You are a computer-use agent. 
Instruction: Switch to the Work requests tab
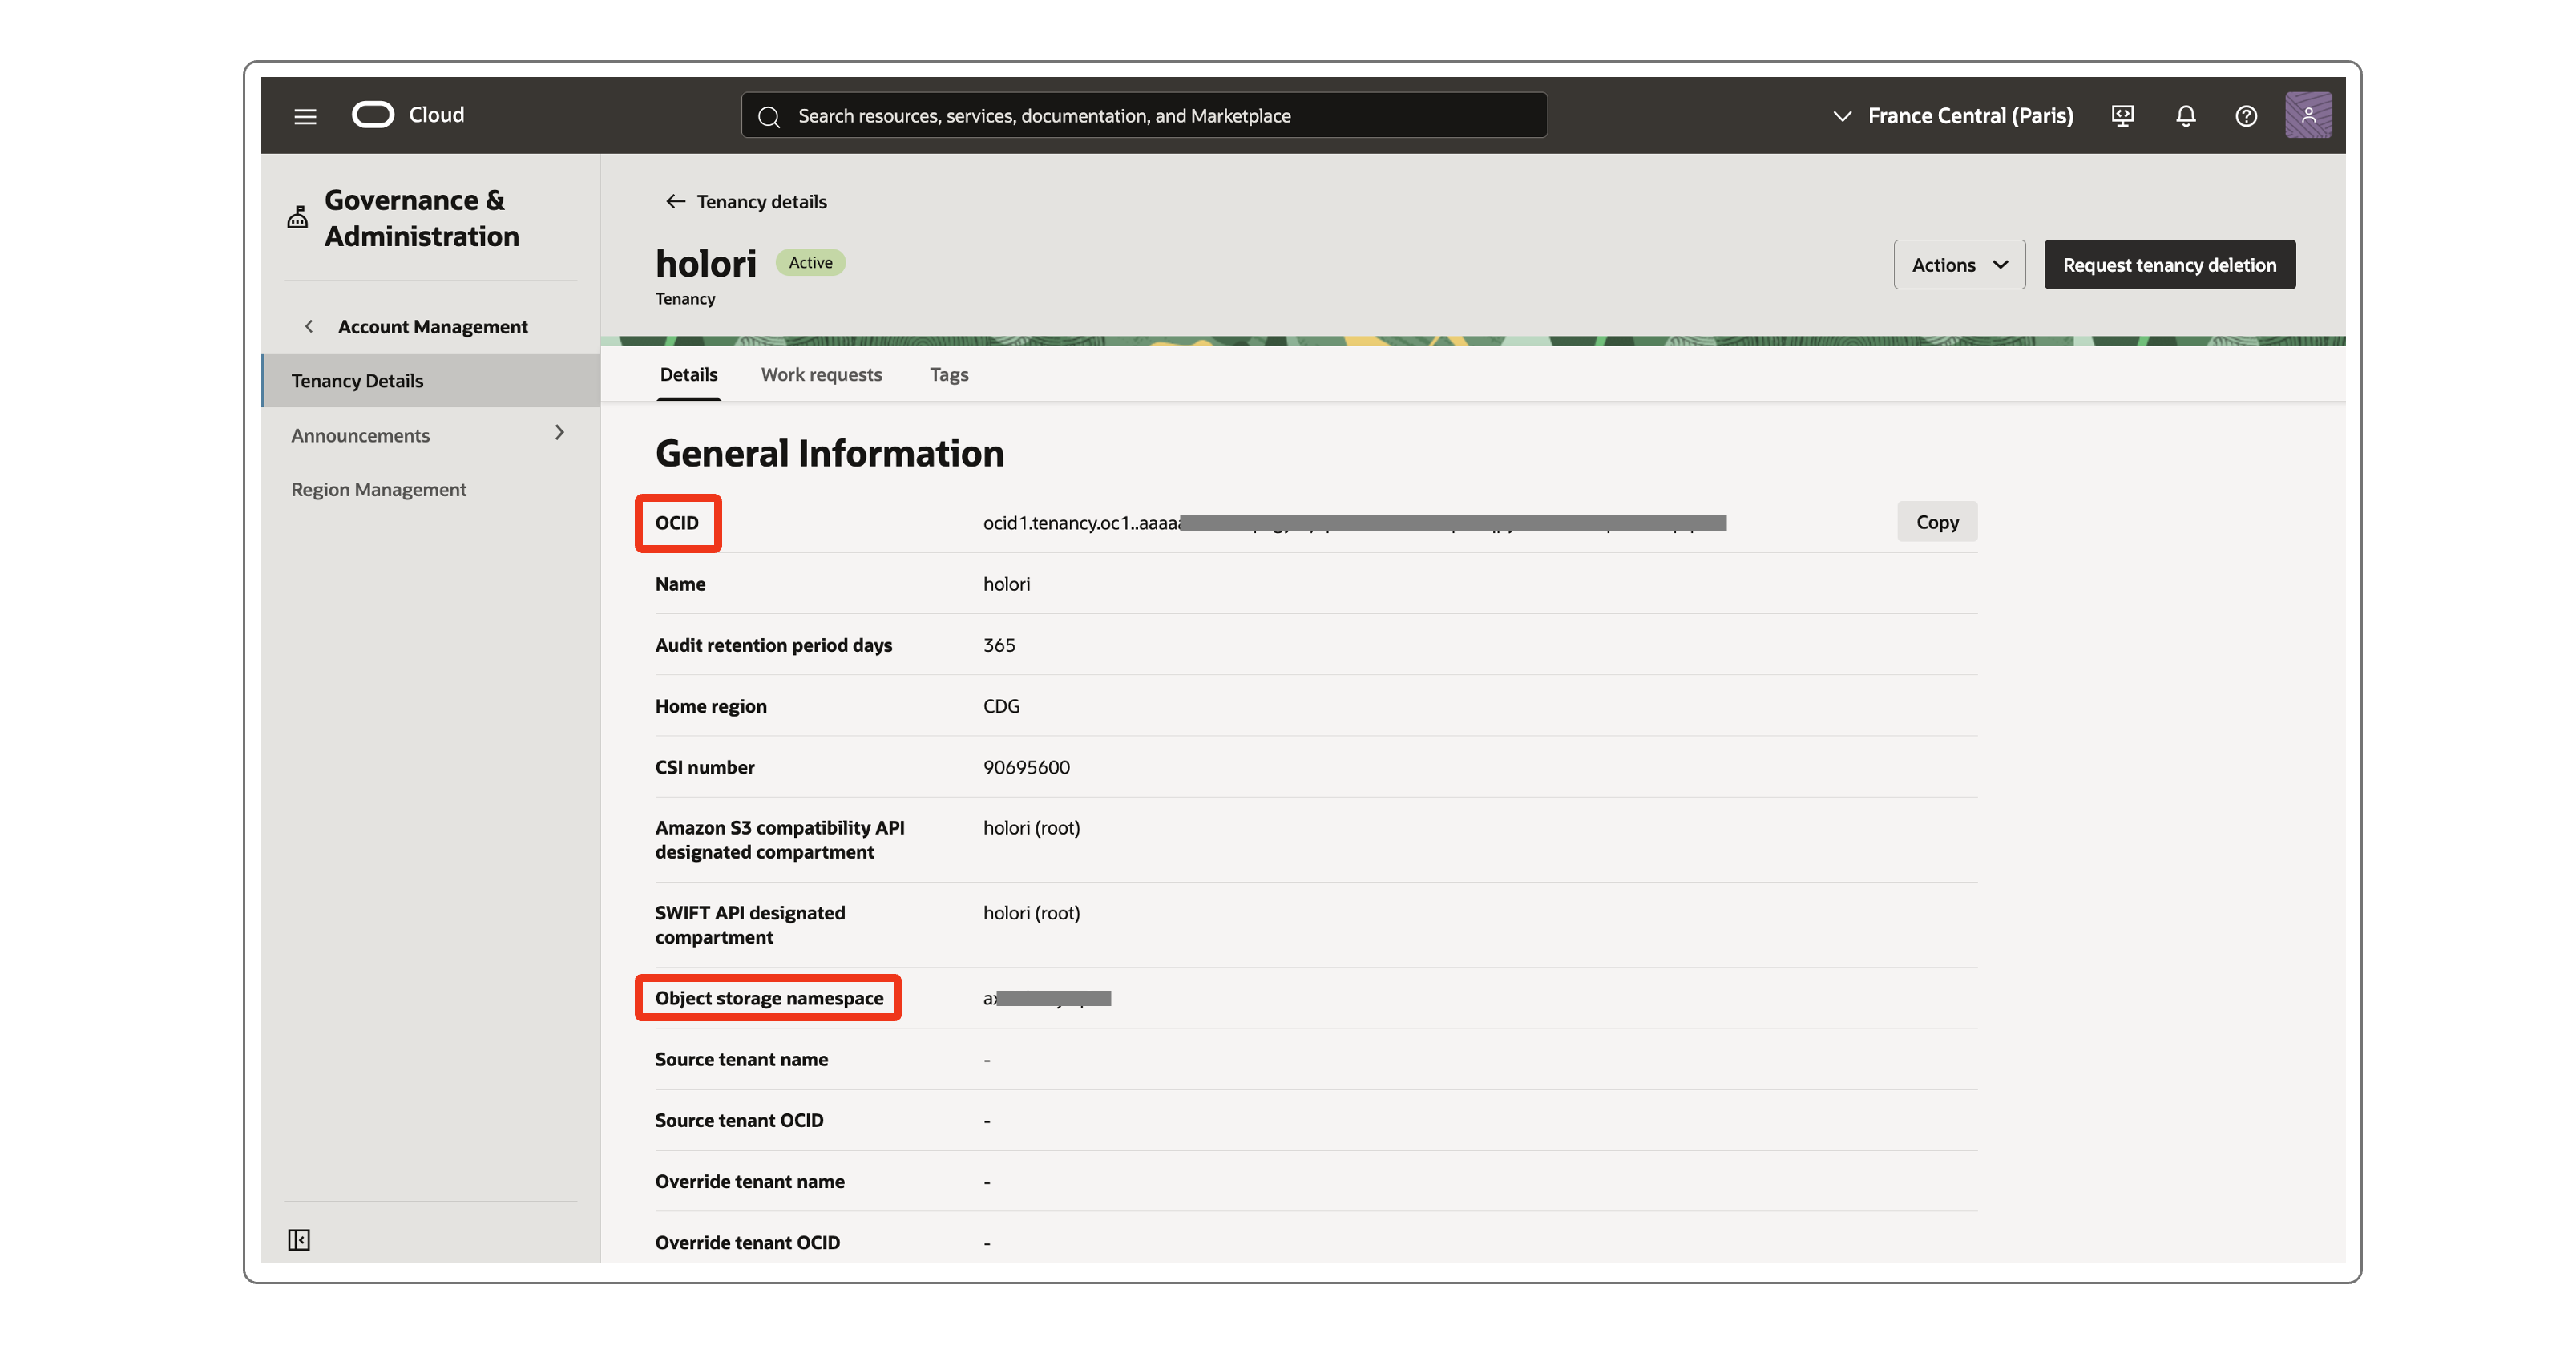point(821,374)
